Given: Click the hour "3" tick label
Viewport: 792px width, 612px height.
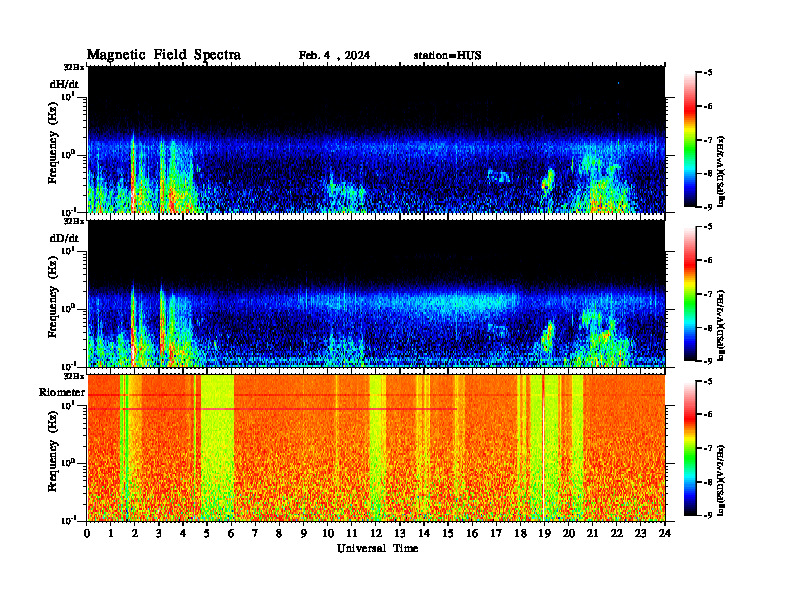Looking at the screenshot, I should pos(159,533).
